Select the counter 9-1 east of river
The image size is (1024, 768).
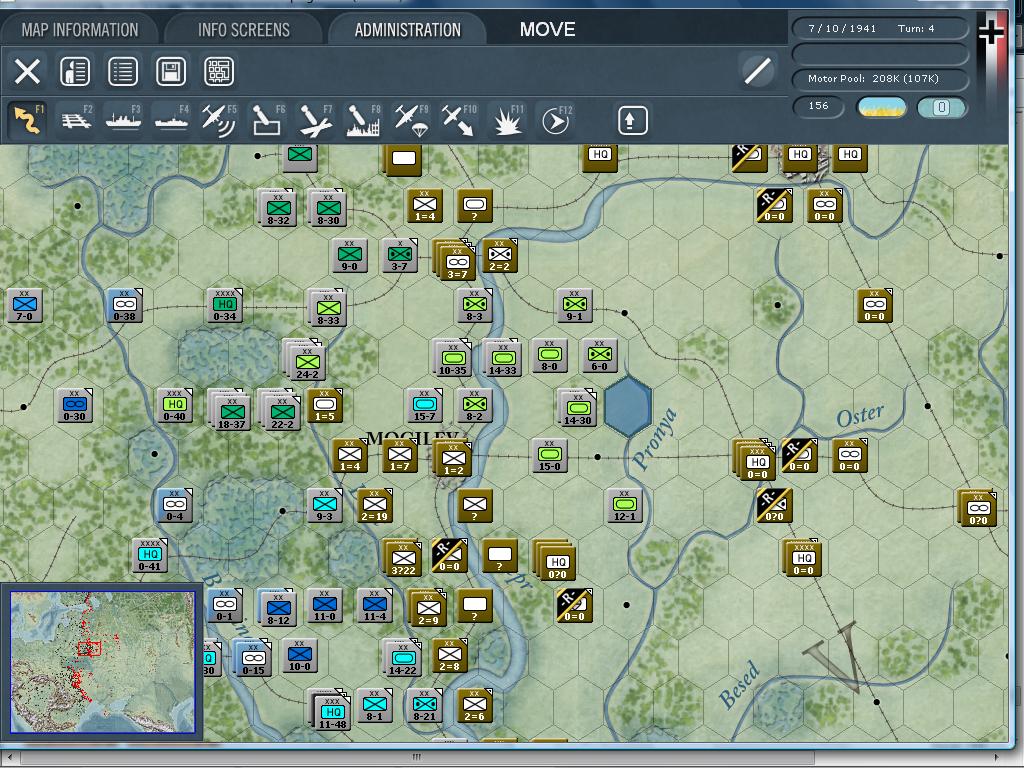coord(575,305)
